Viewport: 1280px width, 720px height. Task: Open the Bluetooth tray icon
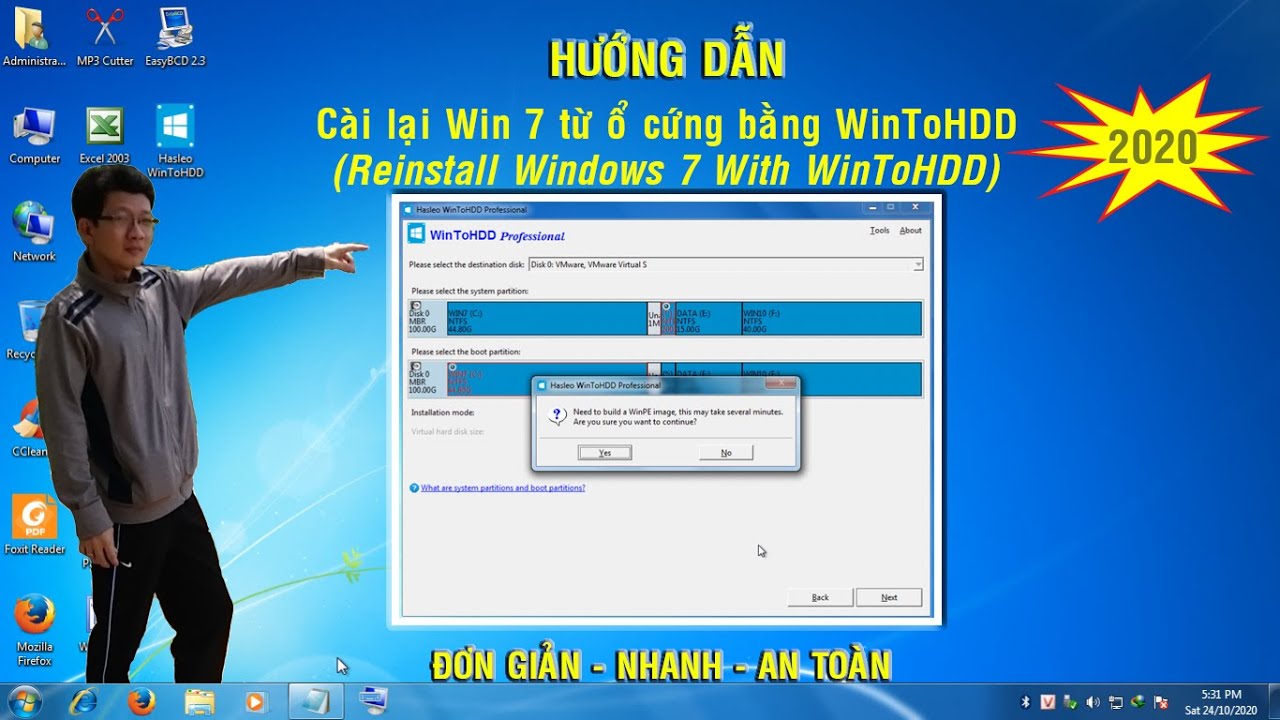click(x=1025, y=702)
